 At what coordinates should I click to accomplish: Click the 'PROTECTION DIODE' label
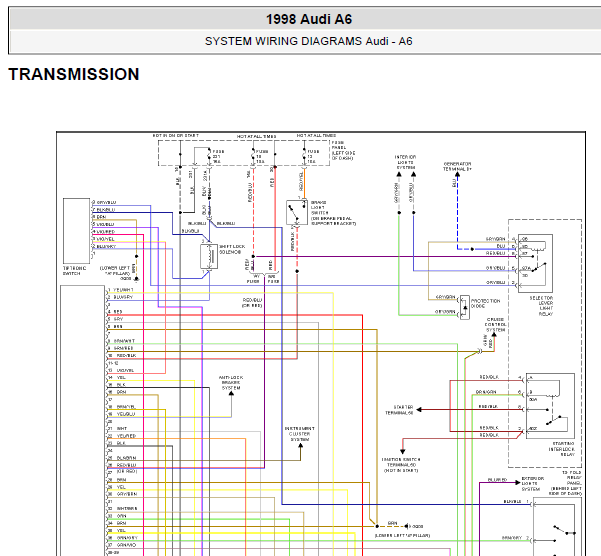click(x=485, y=303)
